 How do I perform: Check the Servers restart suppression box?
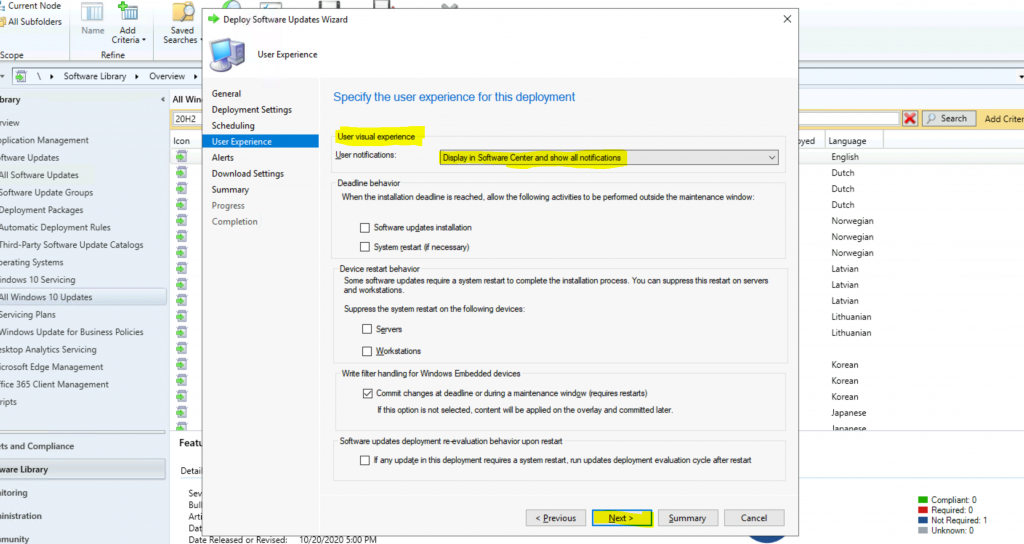[367, 329]
